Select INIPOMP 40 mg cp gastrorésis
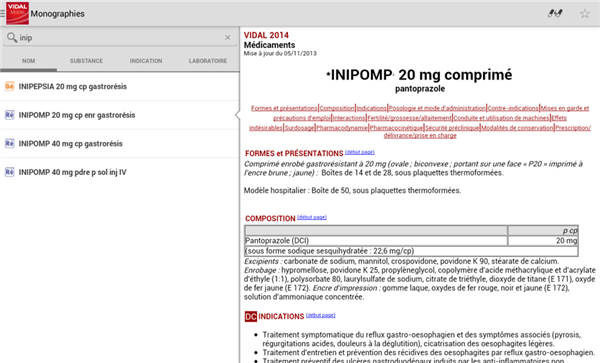Viewport: 600px width, 363px height. coord(120,143)
